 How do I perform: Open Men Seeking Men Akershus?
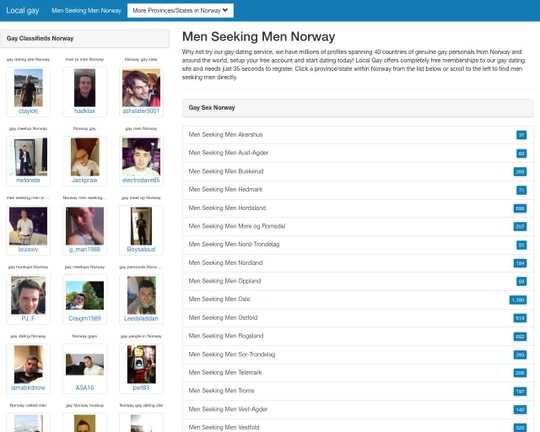[x=358, y=135]
